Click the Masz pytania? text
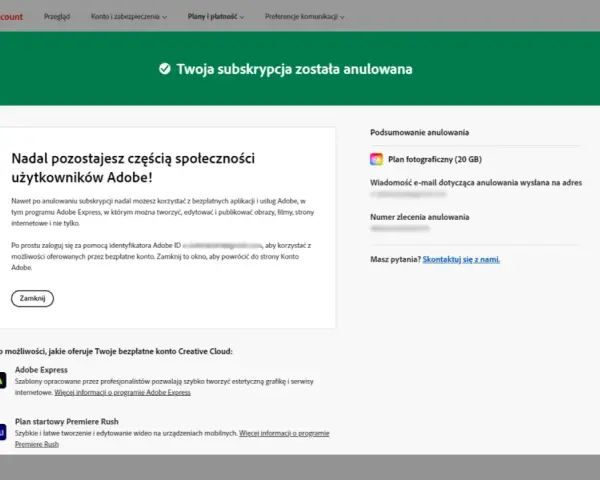The width and height of the screenshot is (600, 480). [395, 260]
